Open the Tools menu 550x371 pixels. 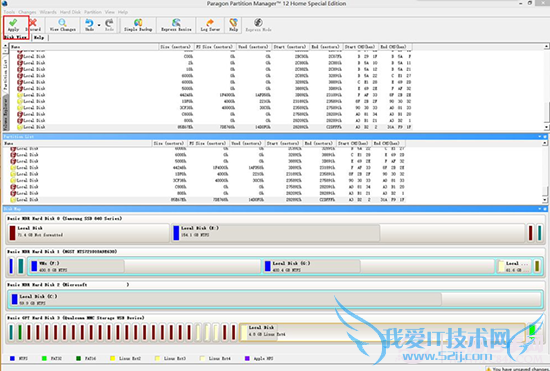point(9,12)
